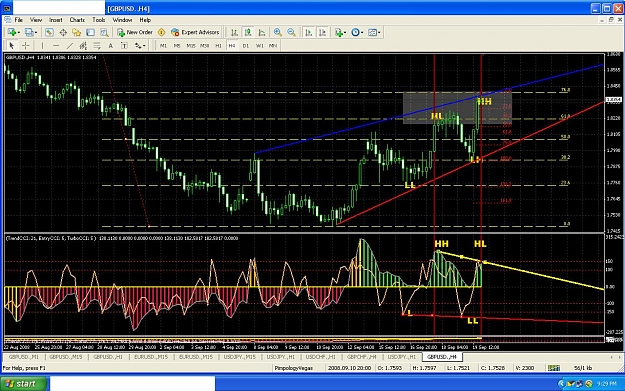Viewport: 625px width, 391px height.
Task: Select the horizontal line drawing tool
Action: click(x=56, y=46)
